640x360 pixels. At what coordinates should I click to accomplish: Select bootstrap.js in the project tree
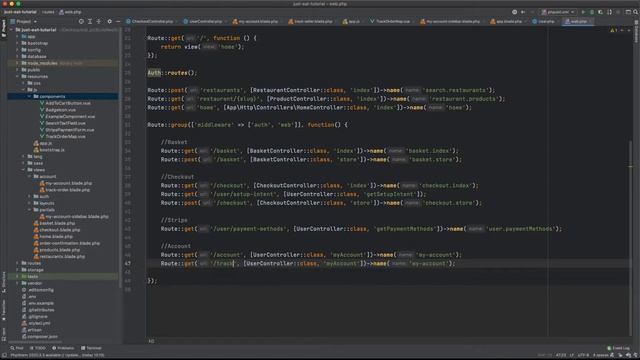click(52, 150)
